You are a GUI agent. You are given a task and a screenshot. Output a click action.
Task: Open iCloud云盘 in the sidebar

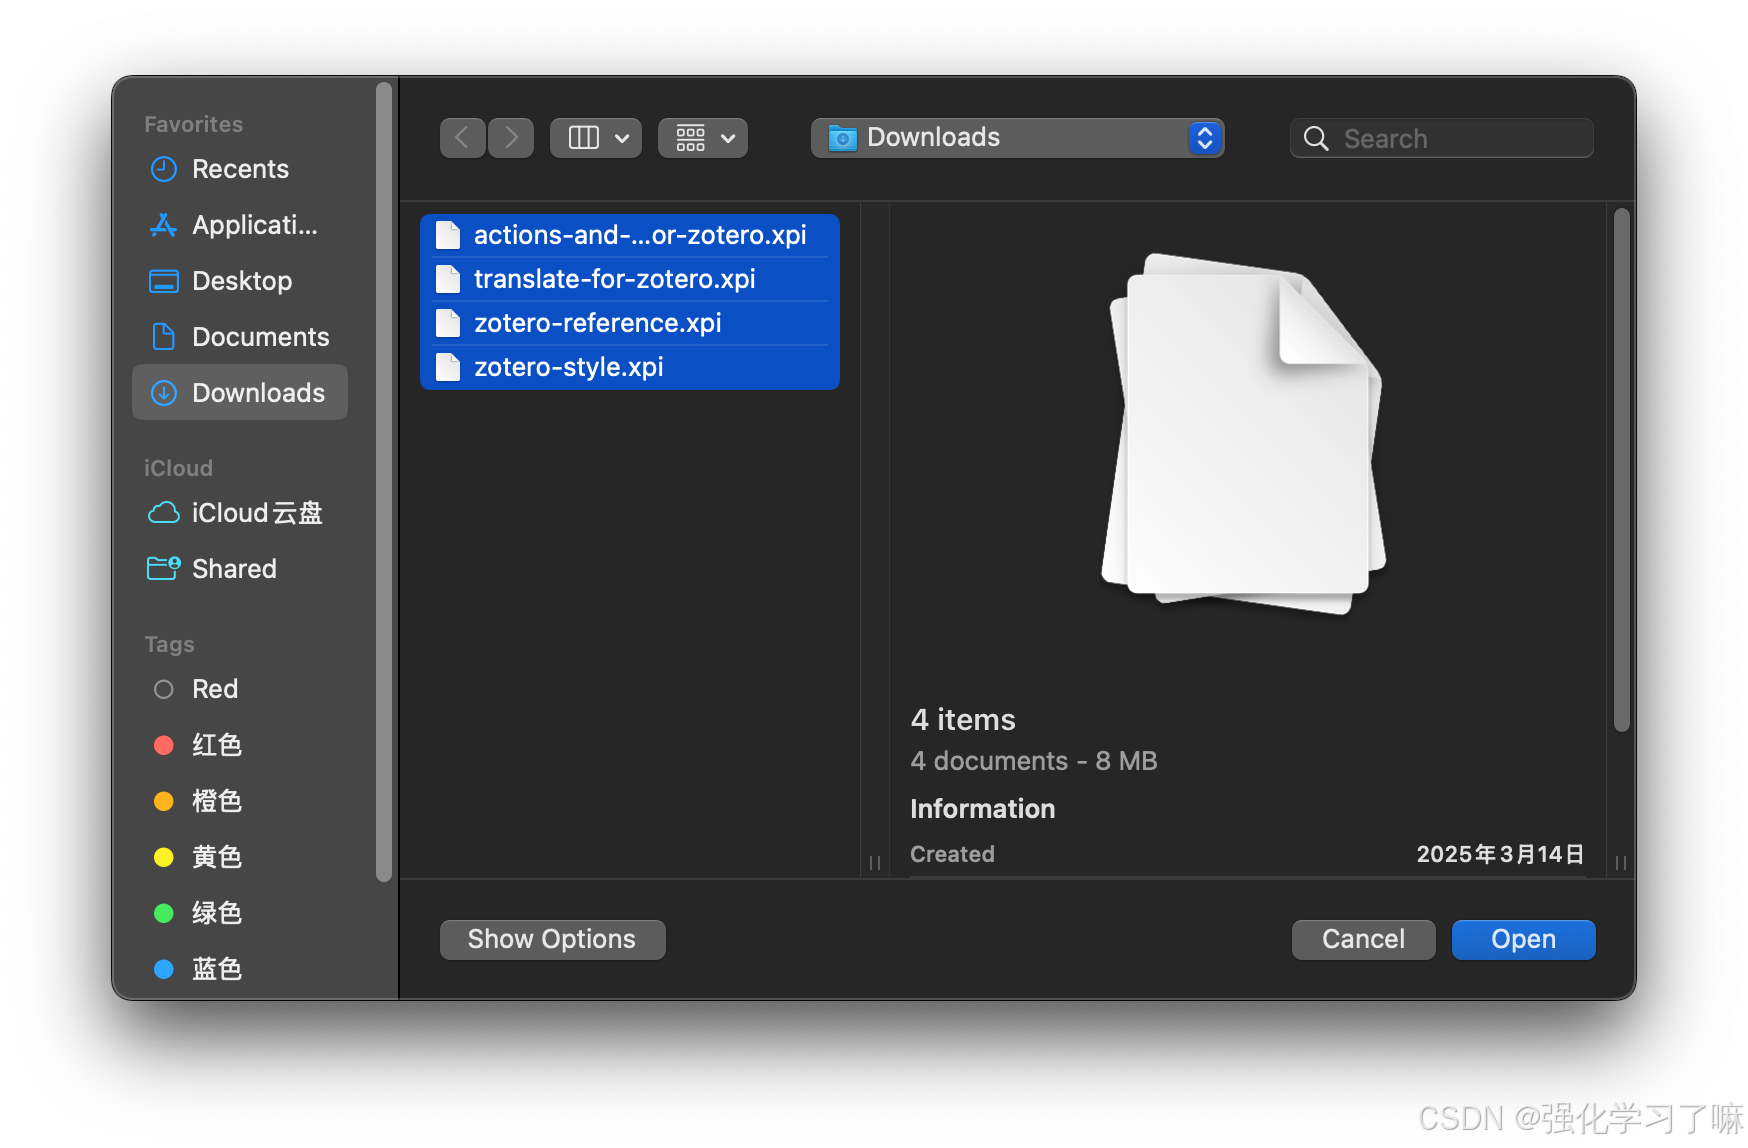coord(240,513)
